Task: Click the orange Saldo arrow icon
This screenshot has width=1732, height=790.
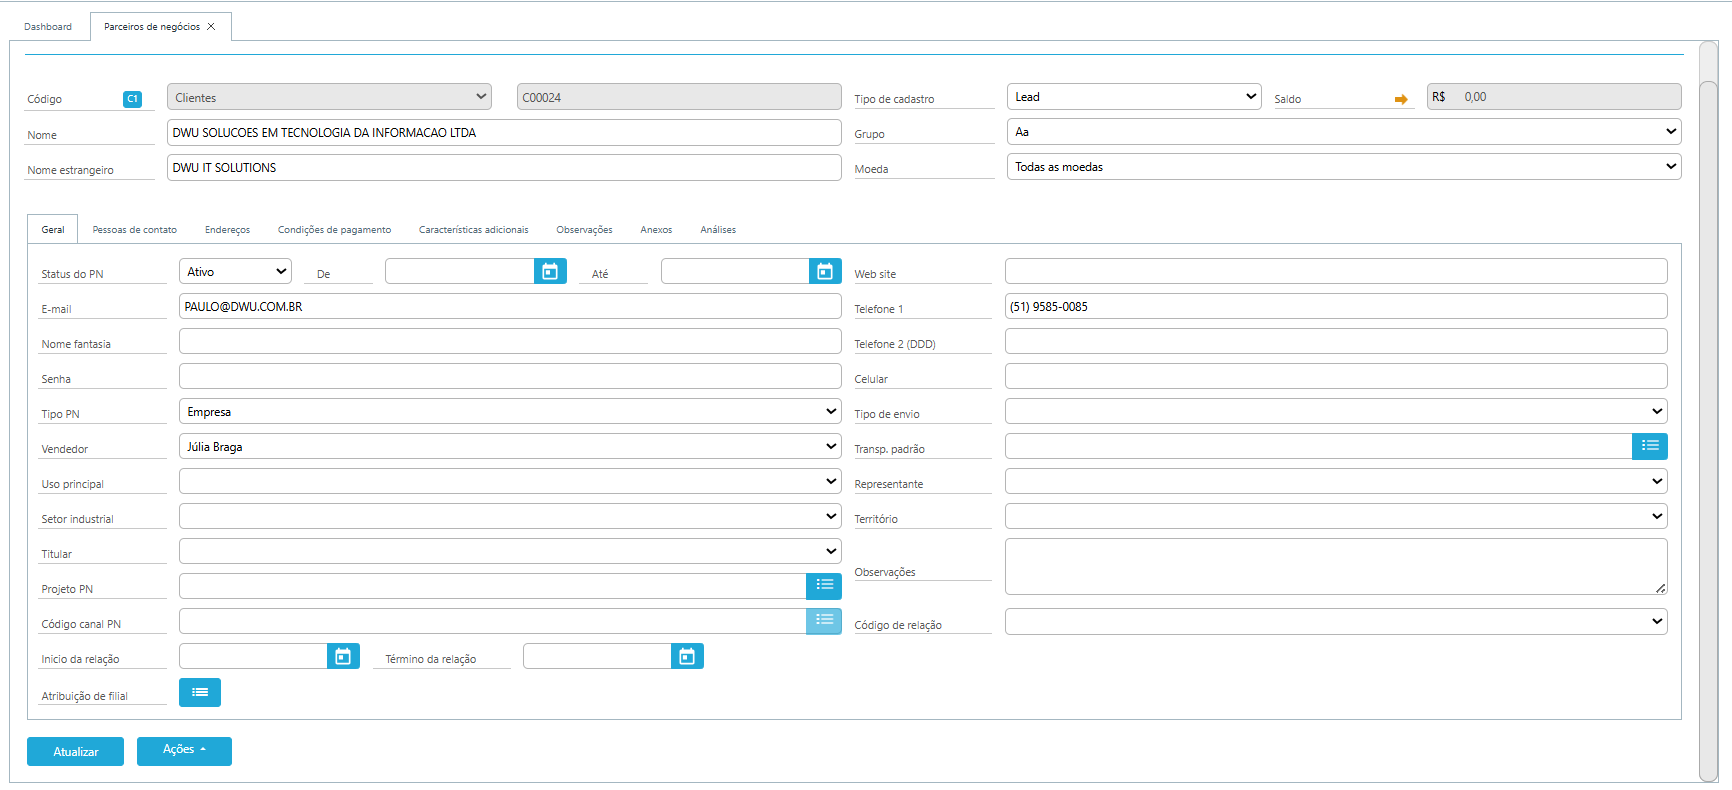Action: 1401,99
